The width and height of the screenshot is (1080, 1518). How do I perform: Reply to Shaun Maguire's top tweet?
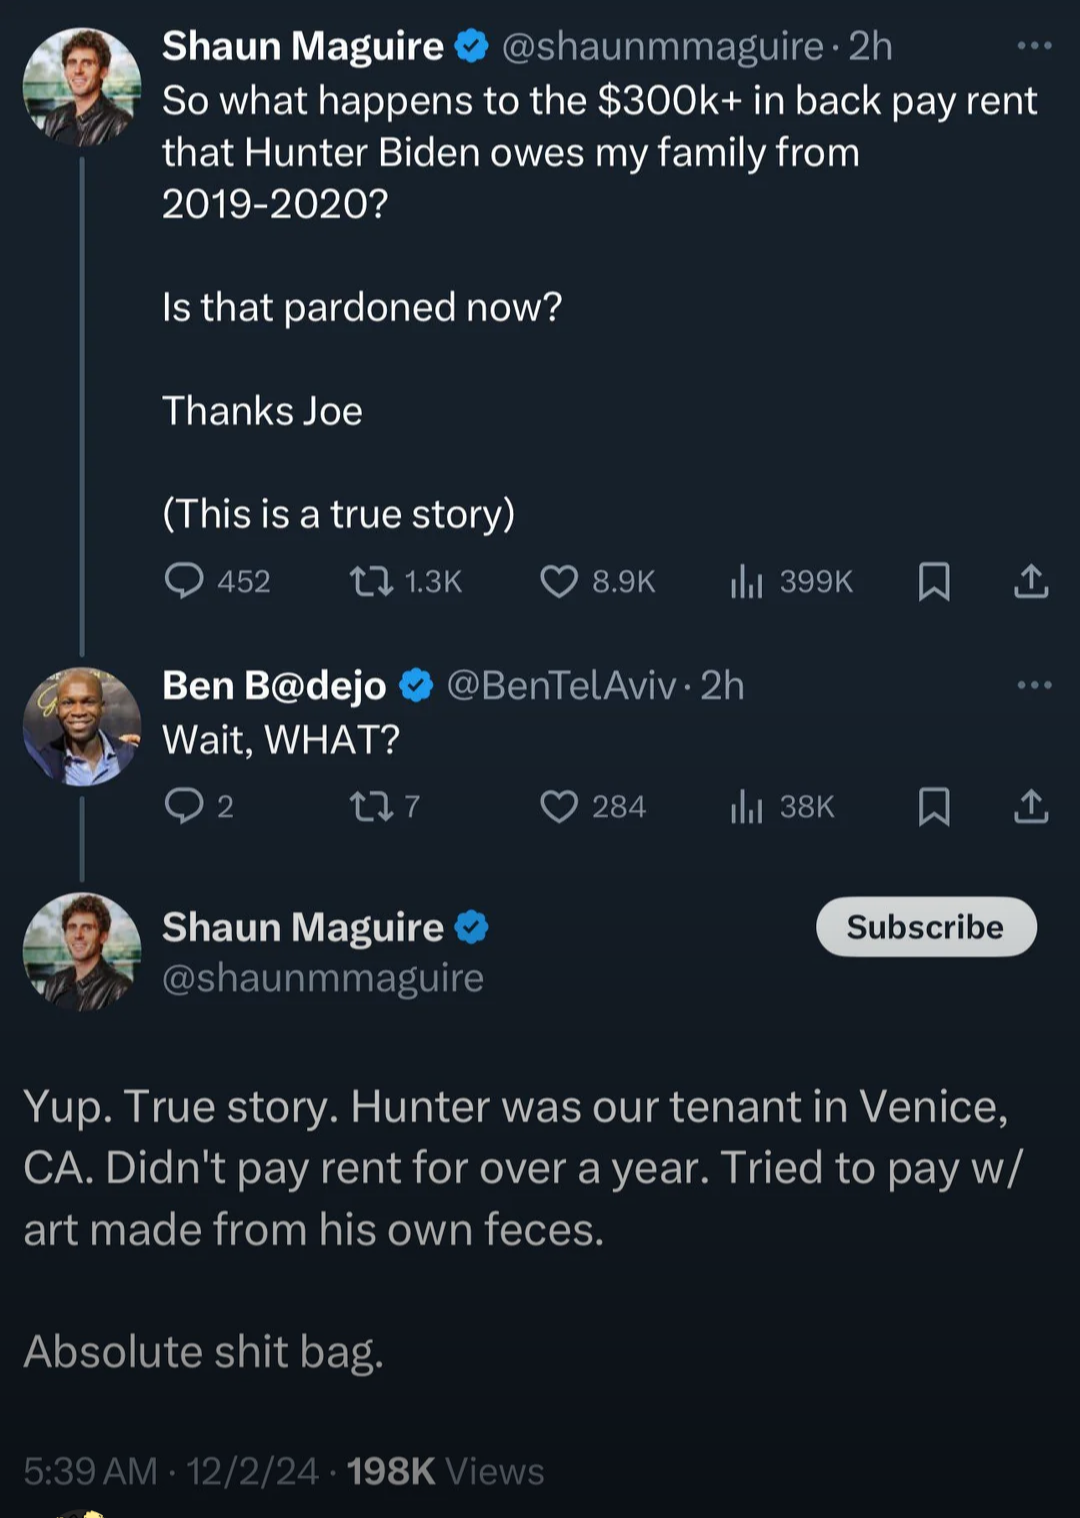click(184, 581)
